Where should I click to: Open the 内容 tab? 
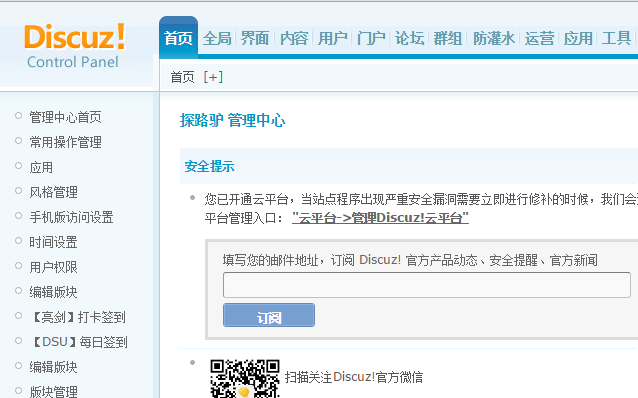pyautogui.click(x=294, y=38)
